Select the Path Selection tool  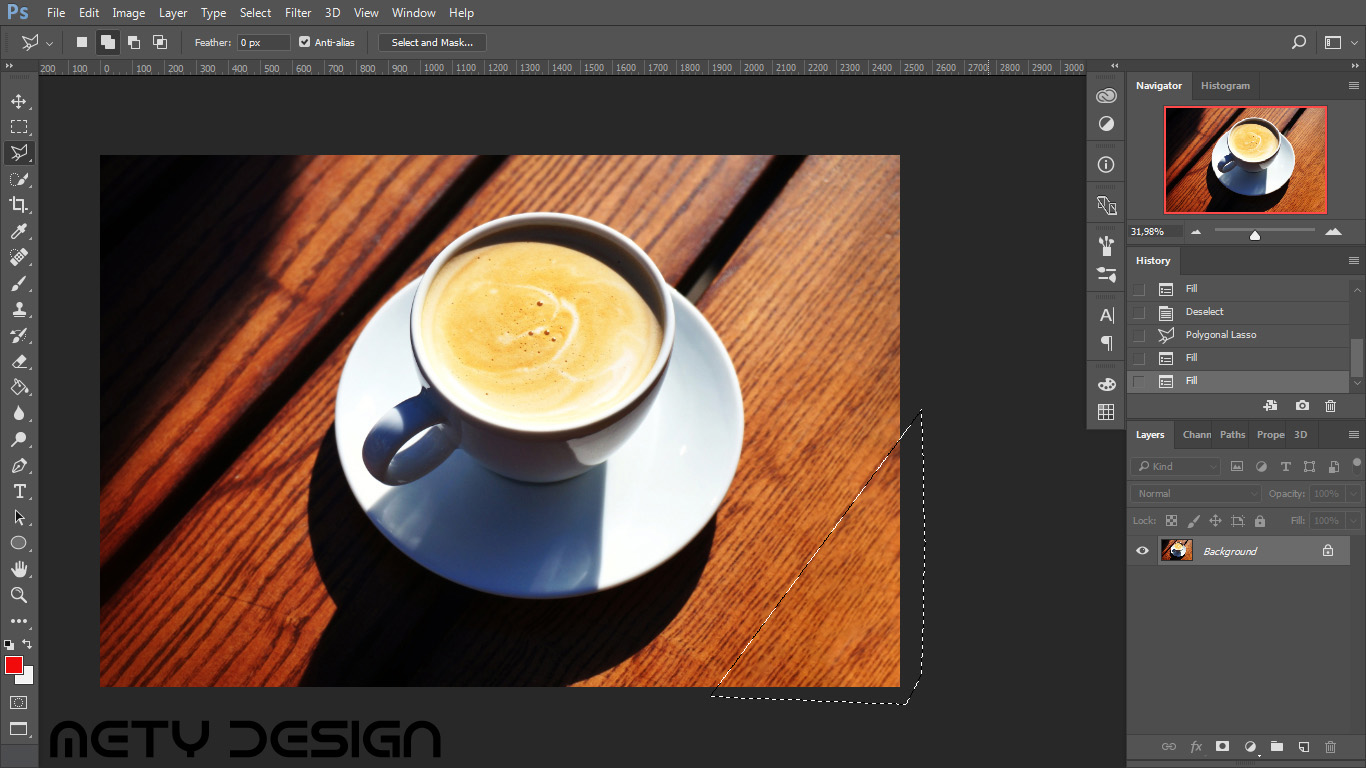click(x=18, y=517)
